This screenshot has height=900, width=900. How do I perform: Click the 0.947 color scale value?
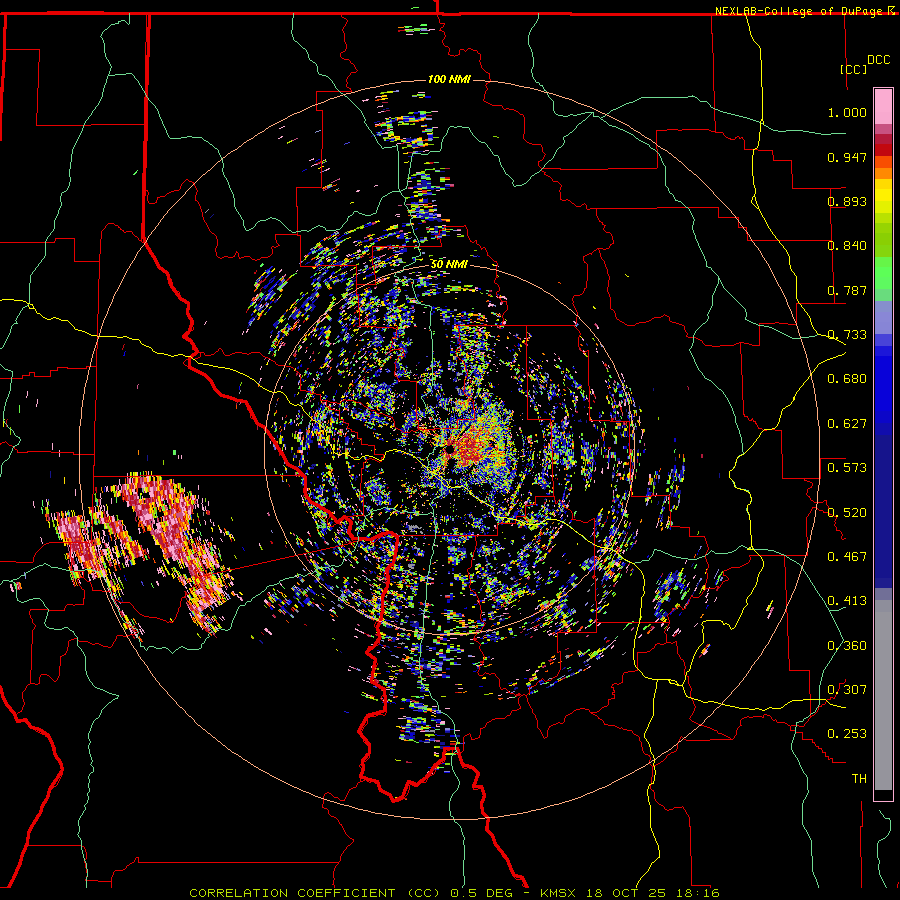point(847,157)
